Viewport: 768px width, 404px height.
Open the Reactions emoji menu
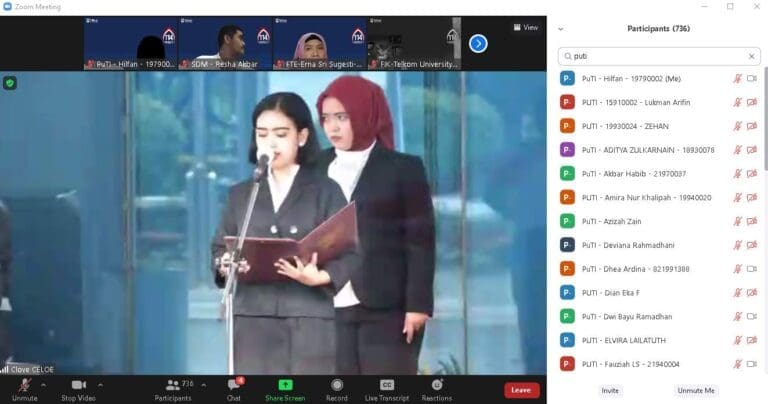click(x=436, y=385)
